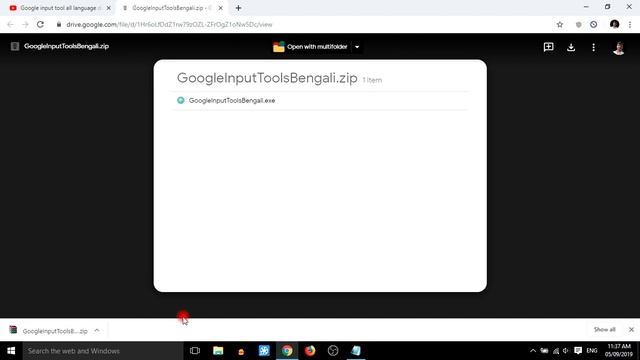Launch File Explorer from the taskbar

(218, 351)
